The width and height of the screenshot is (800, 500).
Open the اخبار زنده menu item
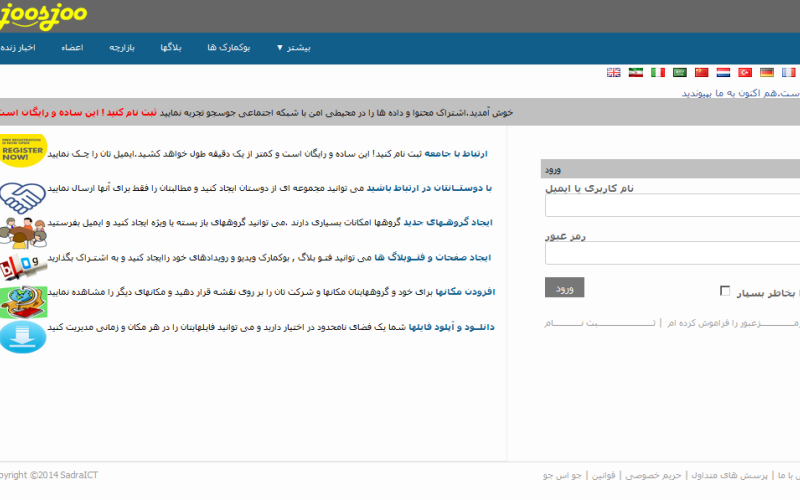click(x=18, y=47)
